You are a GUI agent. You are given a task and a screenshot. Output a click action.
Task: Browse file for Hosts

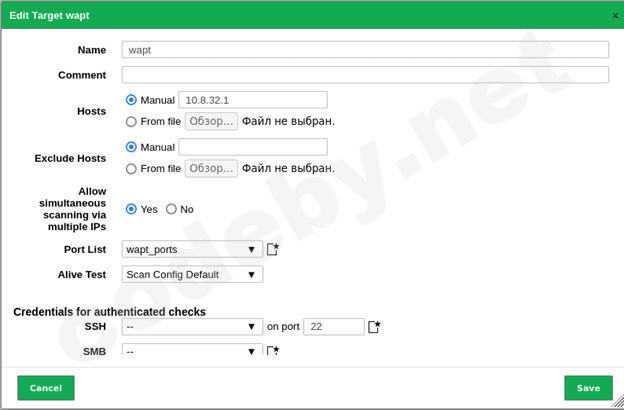211,121
